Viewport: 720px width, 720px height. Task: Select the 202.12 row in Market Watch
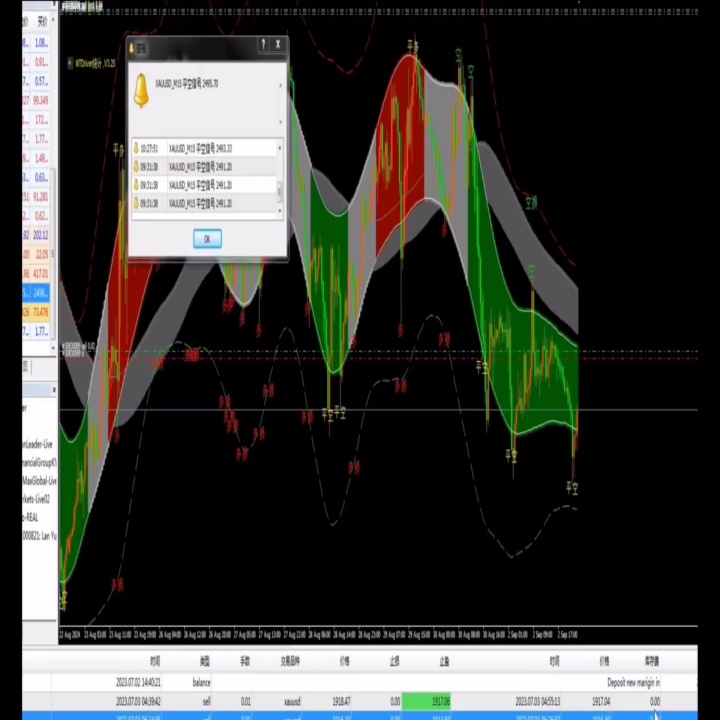click(36, 235)
